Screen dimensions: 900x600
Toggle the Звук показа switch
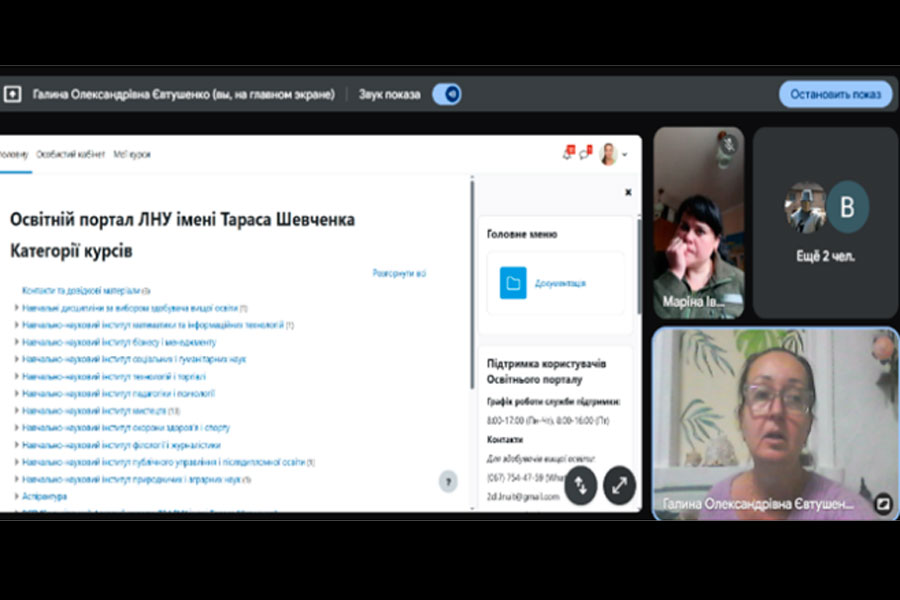[447, 94]
